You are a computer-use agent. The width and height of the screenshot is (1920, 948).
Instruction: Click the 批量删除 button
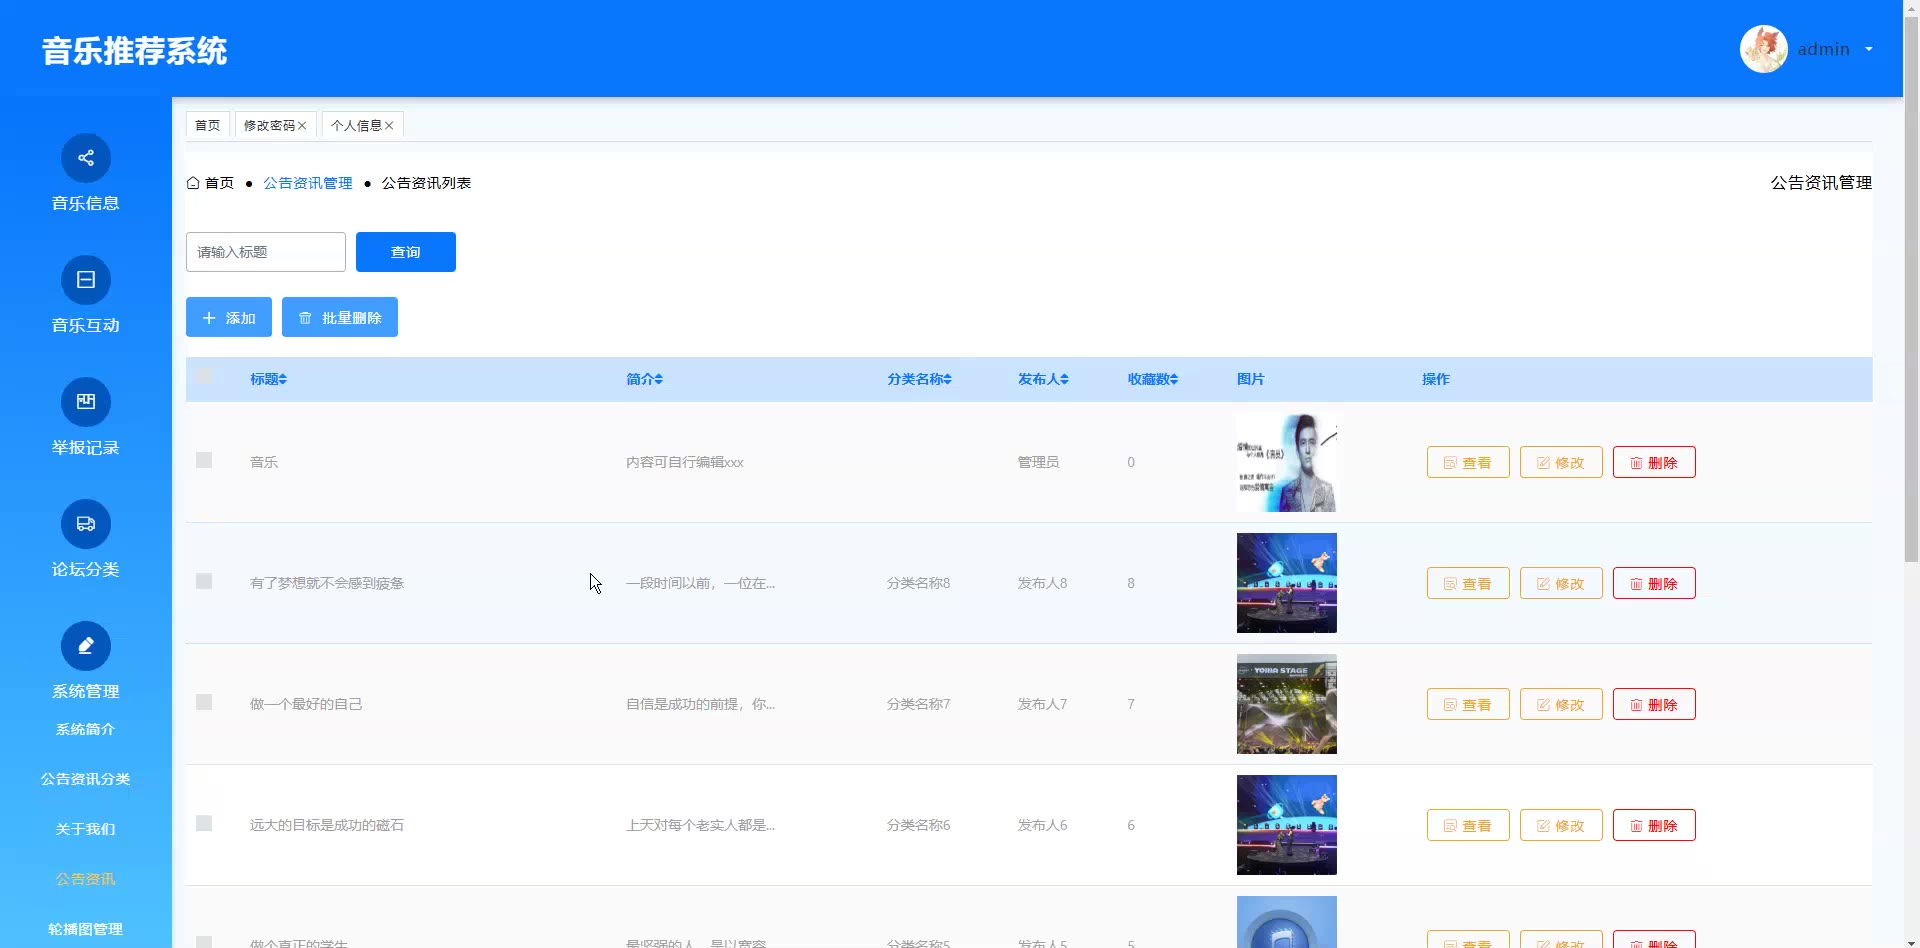click(x=340, y=318)
